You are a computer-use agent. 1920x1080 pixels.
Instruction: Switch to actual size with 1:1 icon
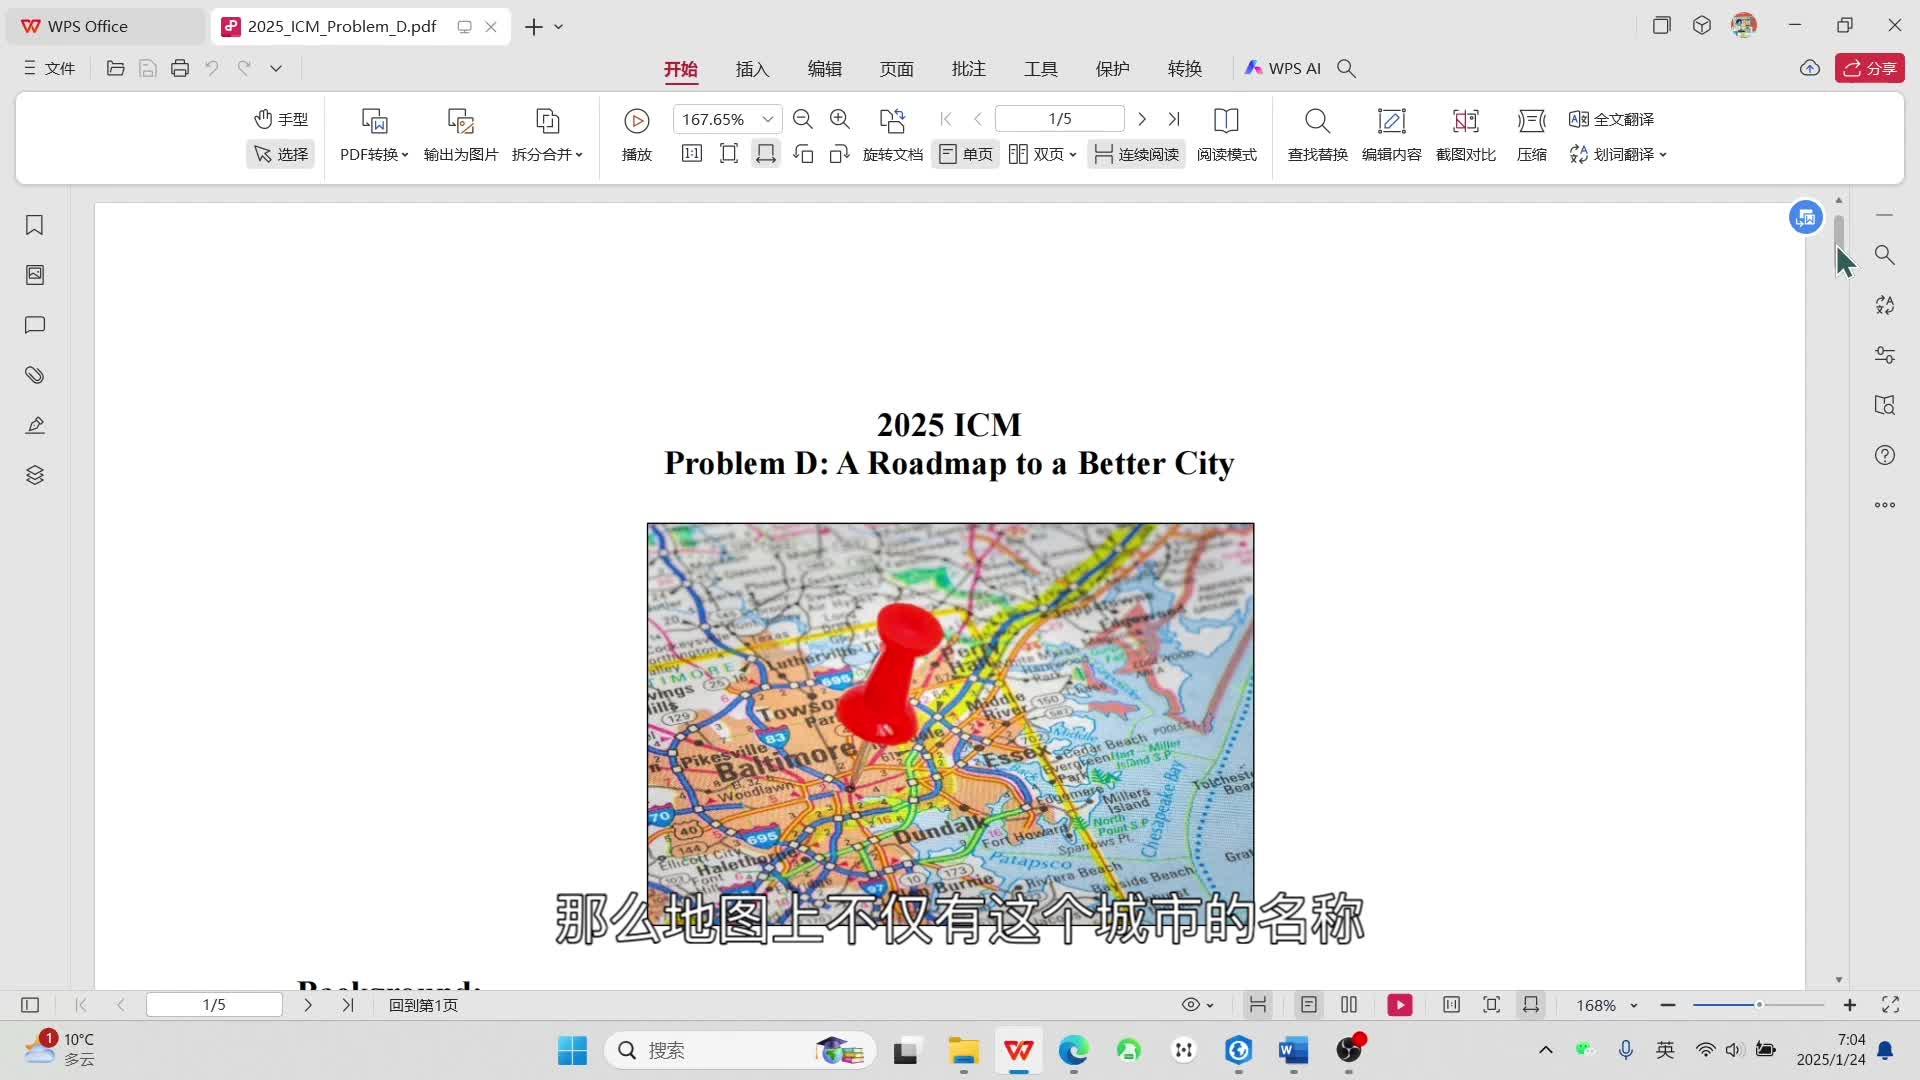[691, 154]
